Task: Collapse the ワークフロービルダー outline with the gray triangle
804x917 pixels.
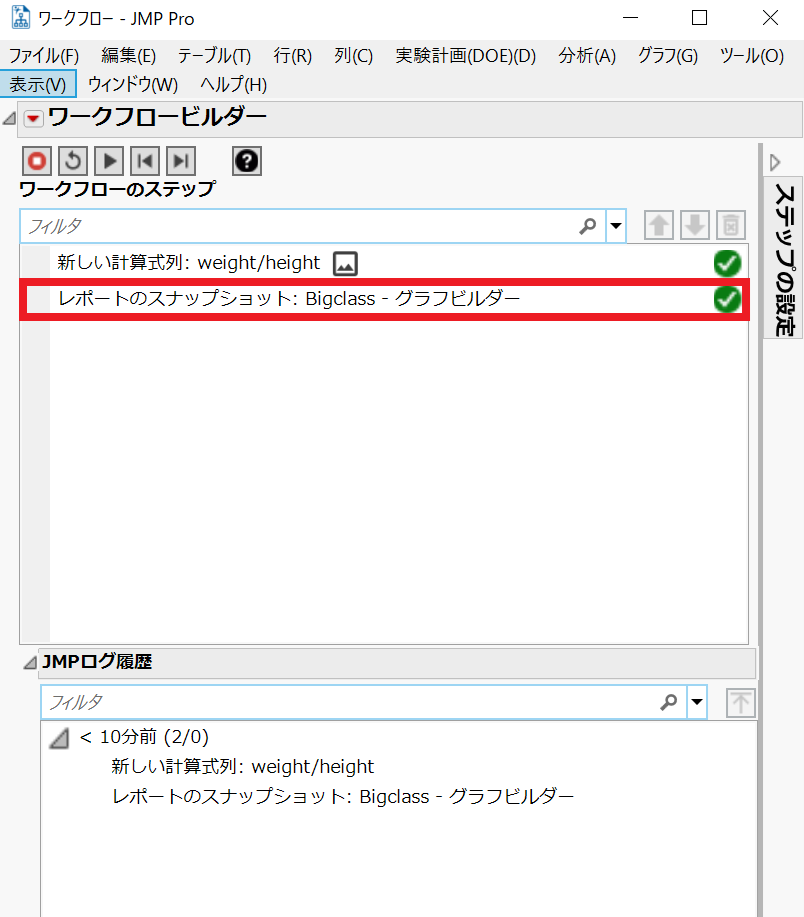Action: (x=9, y=119)
